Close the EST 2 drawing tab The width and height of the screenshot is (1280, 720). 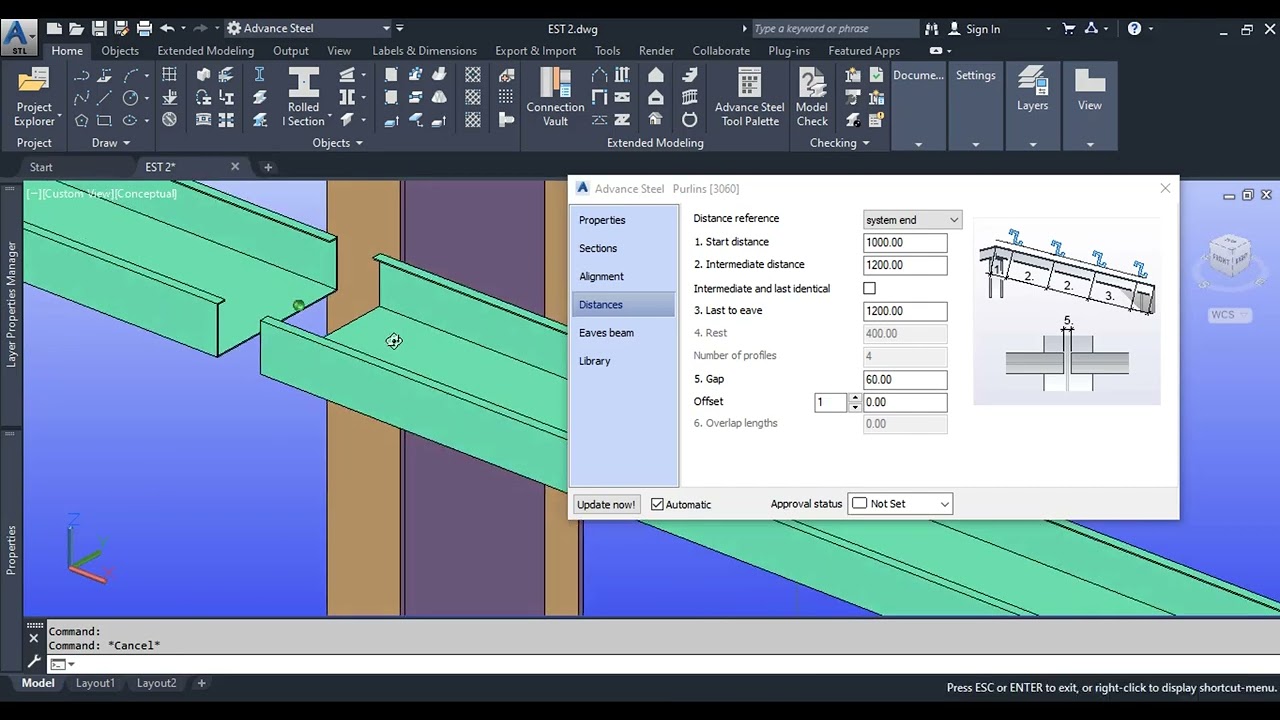click(x=236, y=166)
